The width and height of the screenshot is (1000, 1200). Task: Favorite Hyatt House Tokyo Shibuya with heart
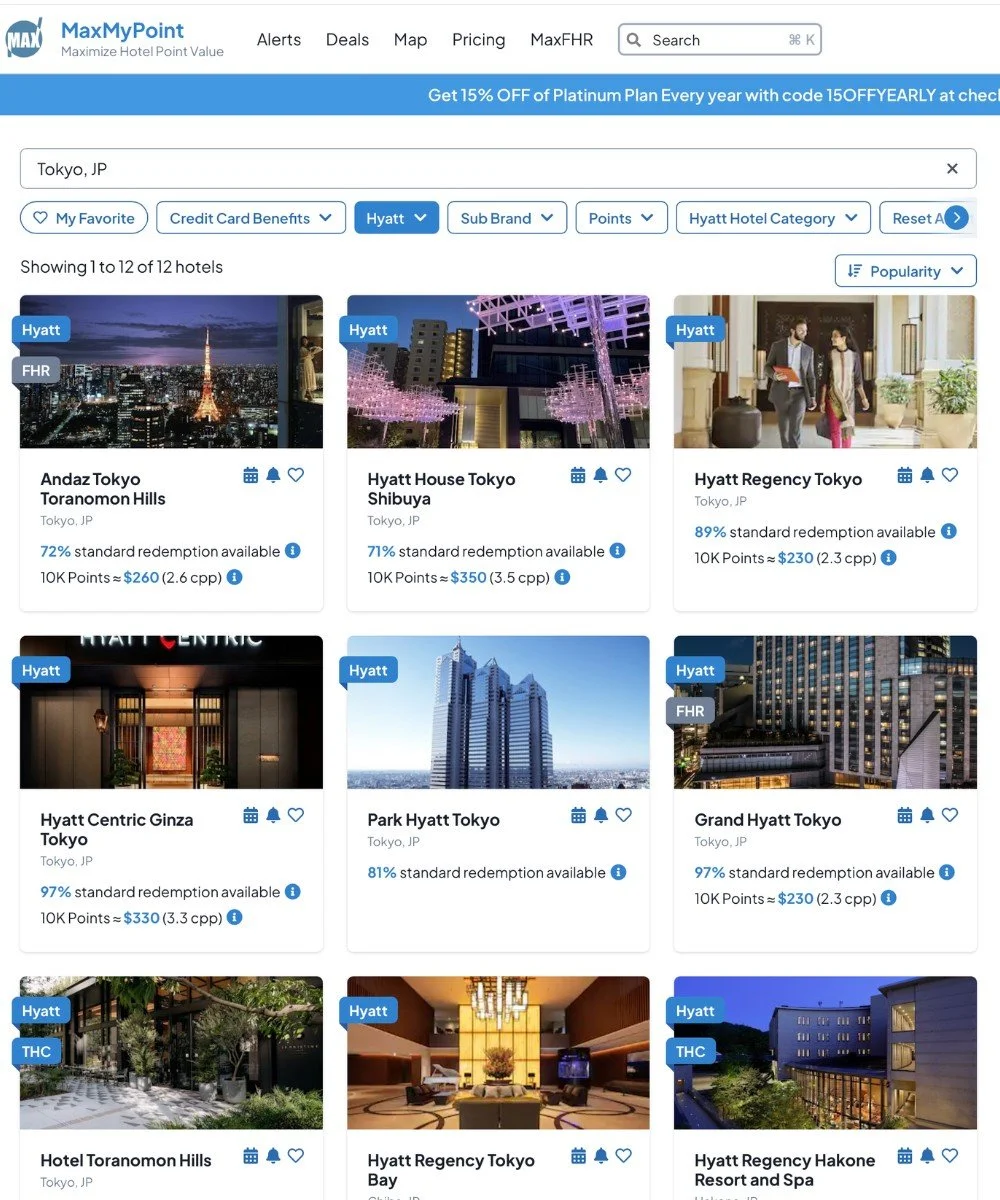[623, 475]
